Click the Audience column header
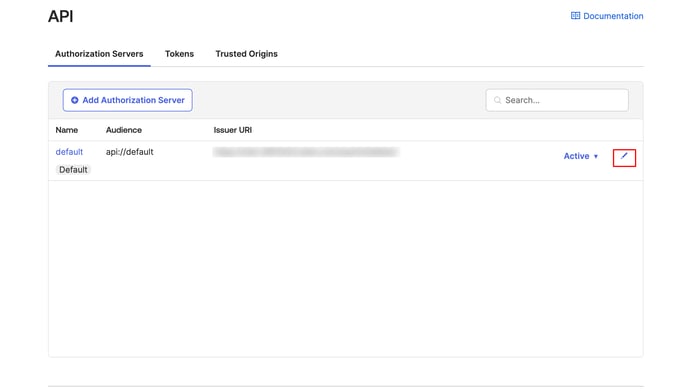Viewport: 688px width, 391px height. coord(124,130)
